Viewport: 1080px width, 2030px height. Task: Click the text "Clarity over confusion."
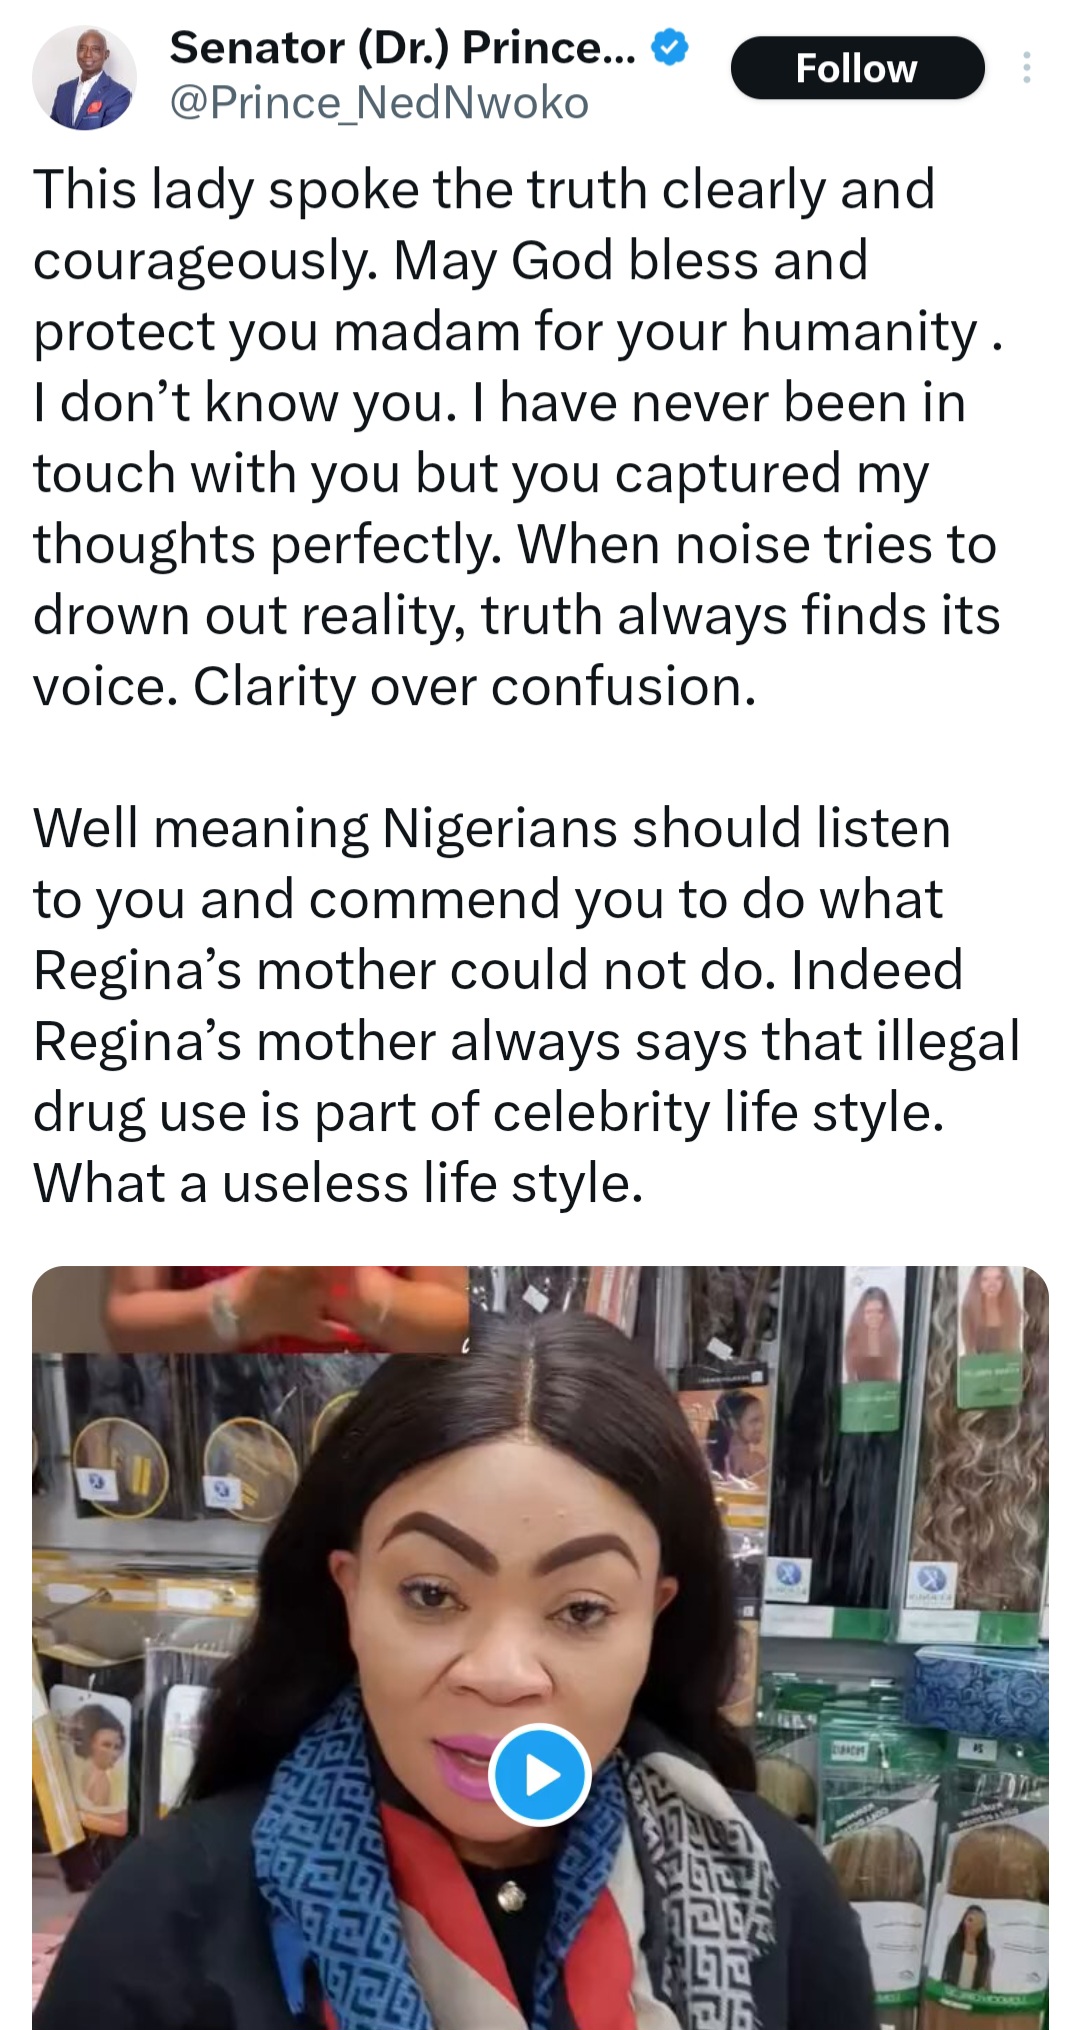tap(475, 687)
